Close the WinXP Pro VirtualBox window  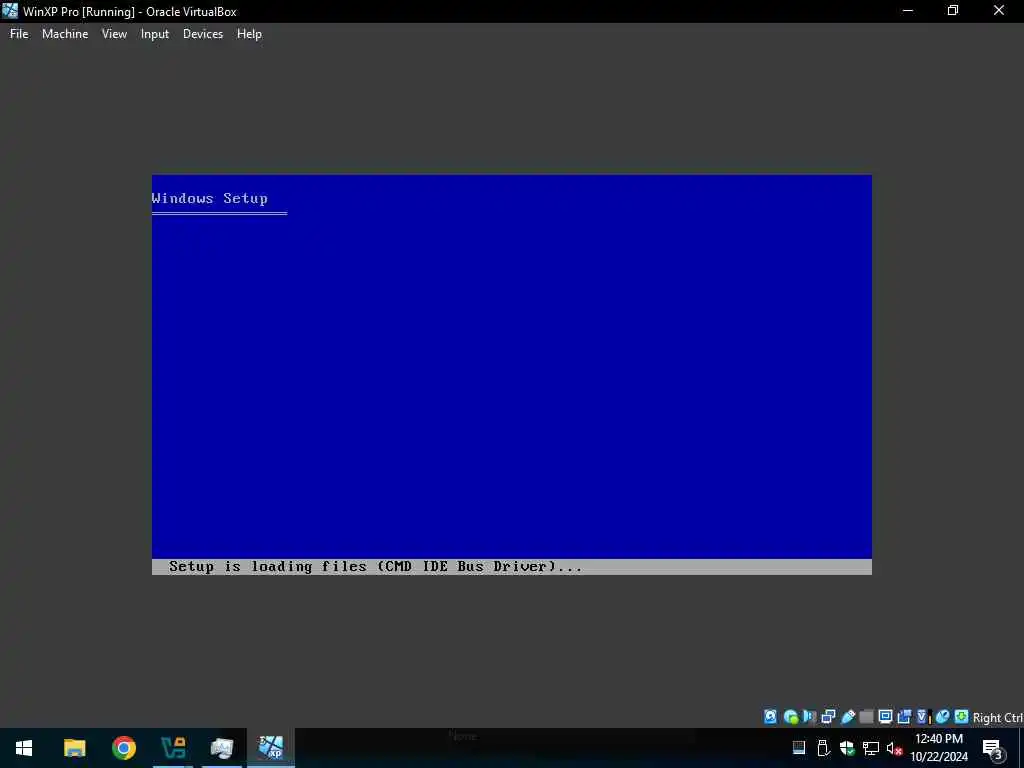999,11
